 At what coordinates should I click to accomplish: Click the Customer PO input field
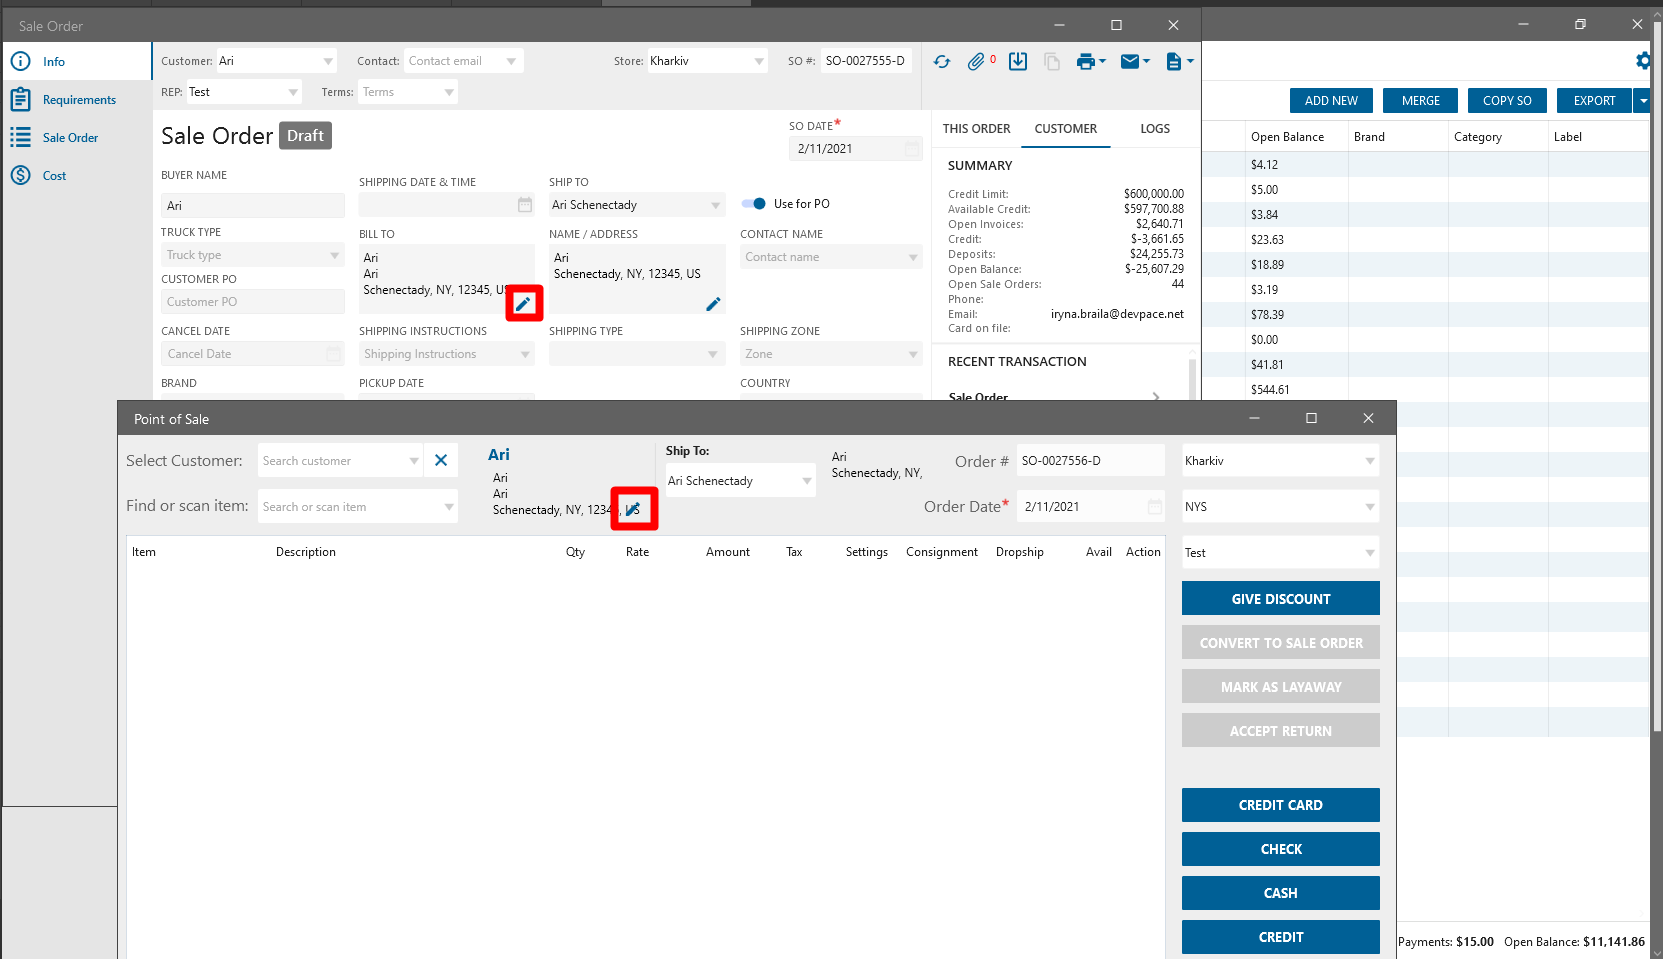click(253, 302)
